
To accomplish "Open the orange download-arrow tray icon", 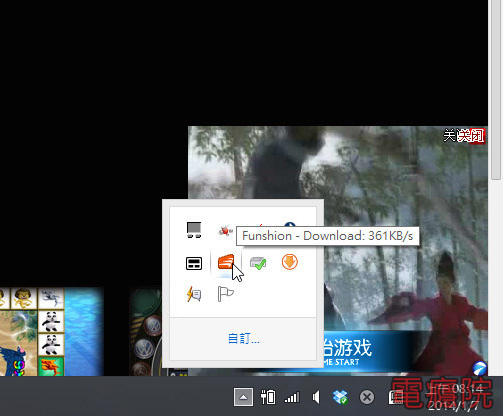I will pyautogui.click(x=290, y=262).
